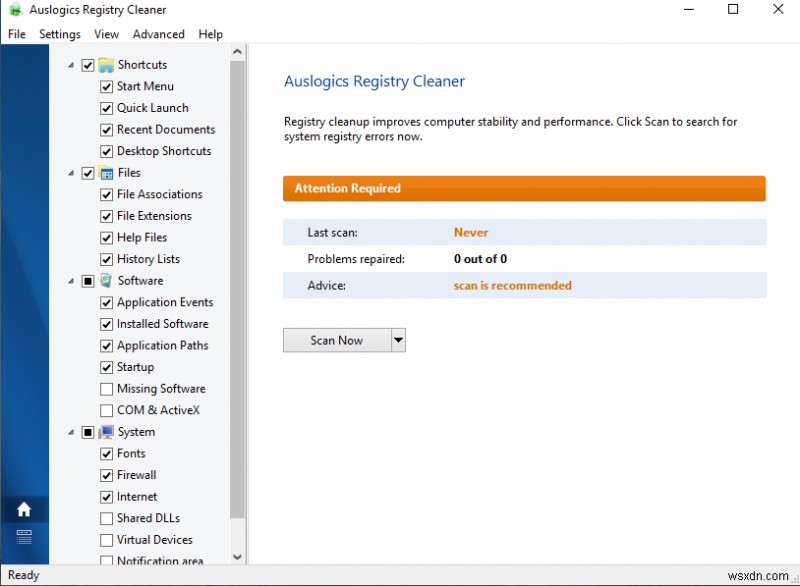Click the Shortcuts folder icon
The height and width of the screenshot is (586, 800).
(106, 65)
